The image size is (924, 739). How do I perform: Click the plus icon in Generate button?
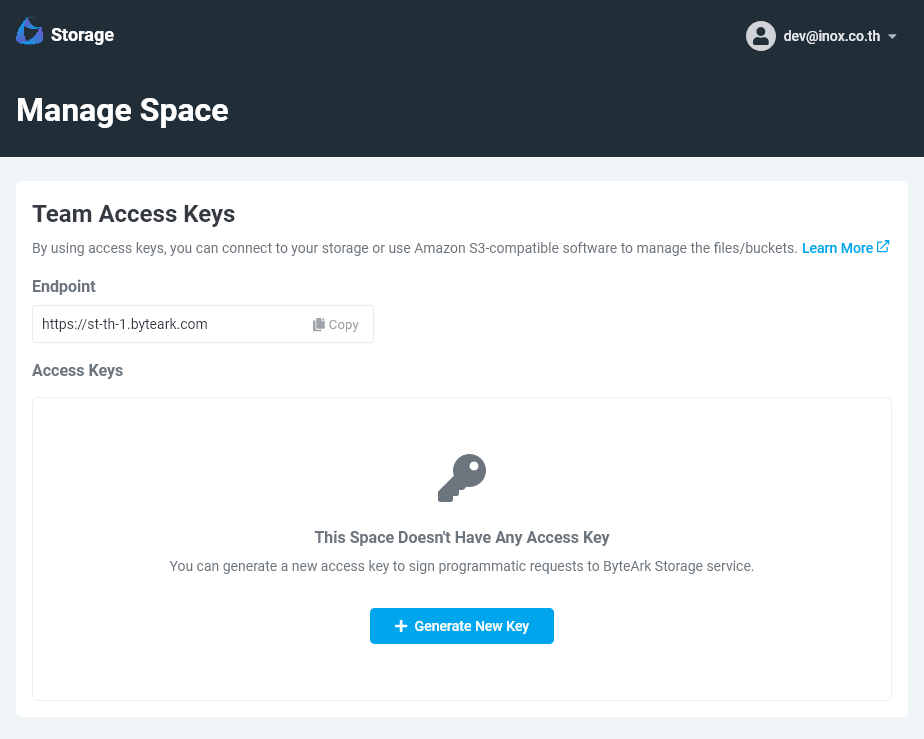(401, 626)
